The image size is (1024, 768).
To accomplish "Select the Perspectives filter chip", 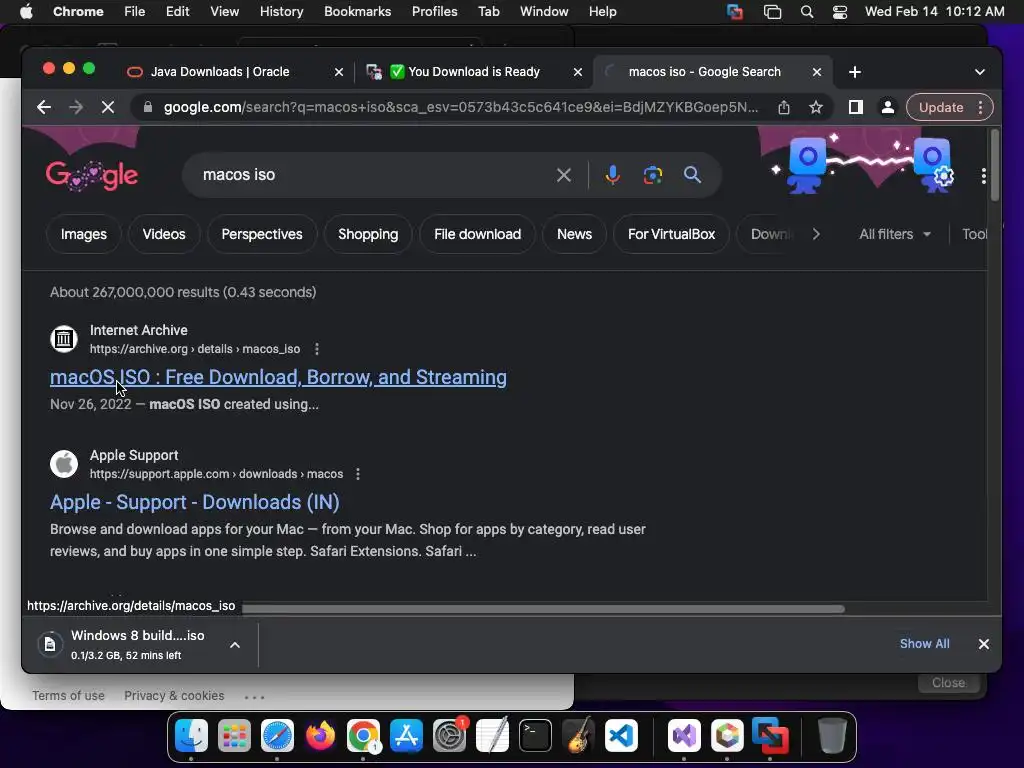I will point(262,234).
